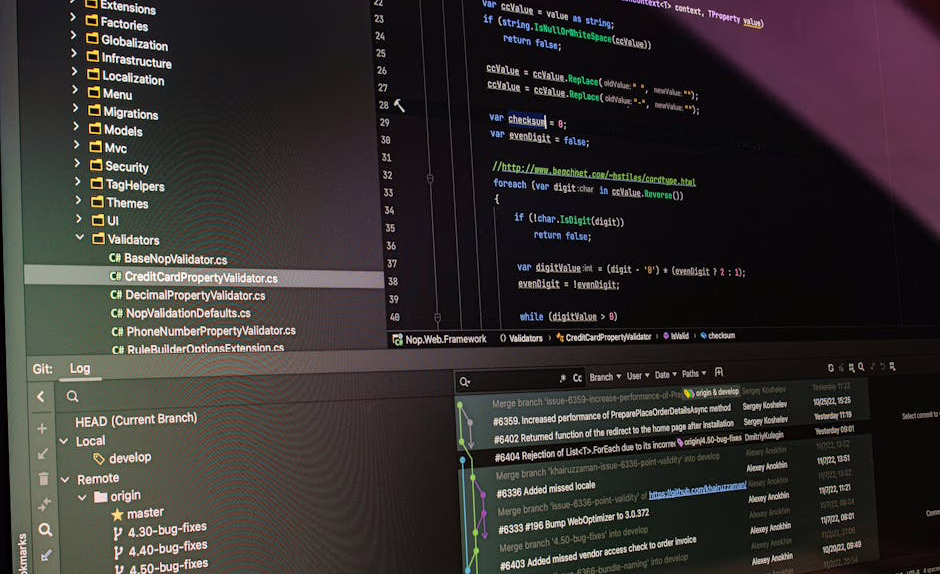Viewport: 940px width, 574px height.
Task: Open the User filter dropdown
Action: (x=636, y=376)
